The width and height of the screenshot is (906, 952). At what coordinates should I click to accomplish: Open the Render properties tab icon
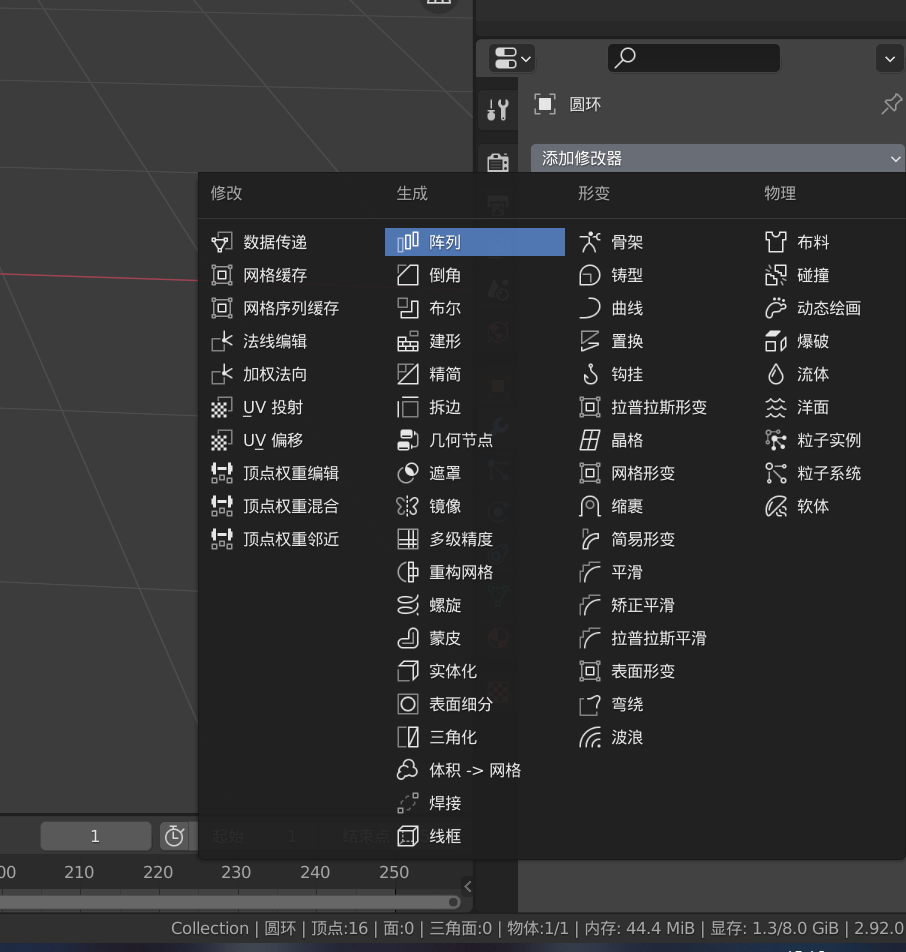coord(498,162)
